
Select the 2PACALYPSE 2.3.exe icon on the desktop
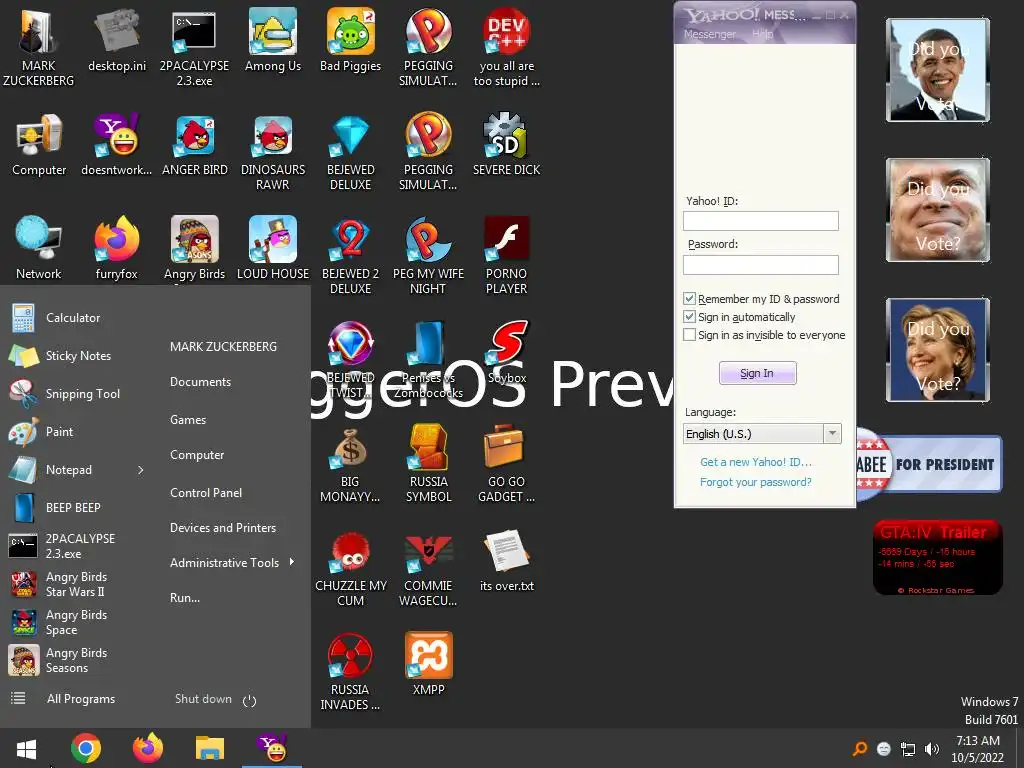coord(195,48)
